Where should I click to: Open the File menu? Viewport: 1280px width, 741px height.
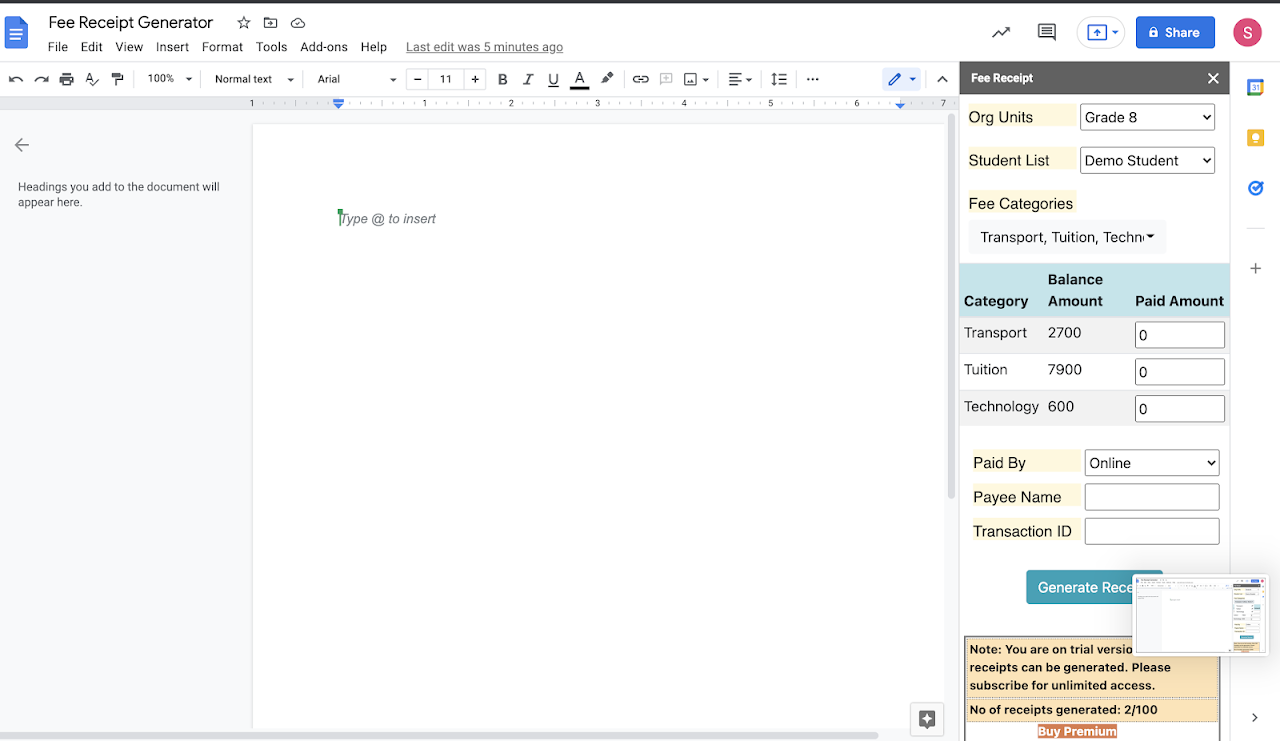(x=58, y=47)
